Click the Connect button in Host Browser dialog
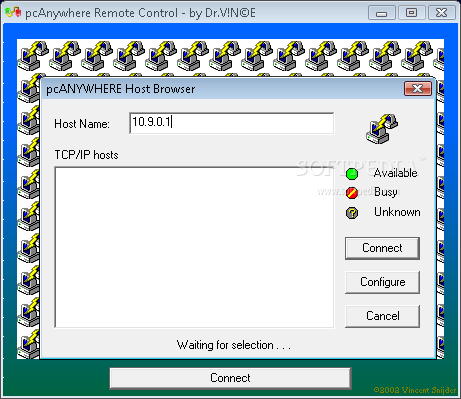This screenshot has height=399, width=461. 382,248
